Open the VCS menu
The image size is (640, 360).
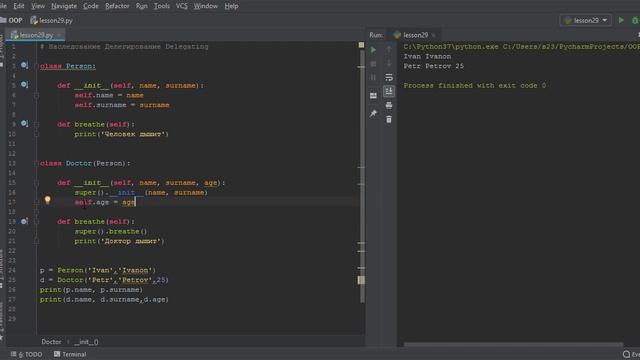click(182, 6)
